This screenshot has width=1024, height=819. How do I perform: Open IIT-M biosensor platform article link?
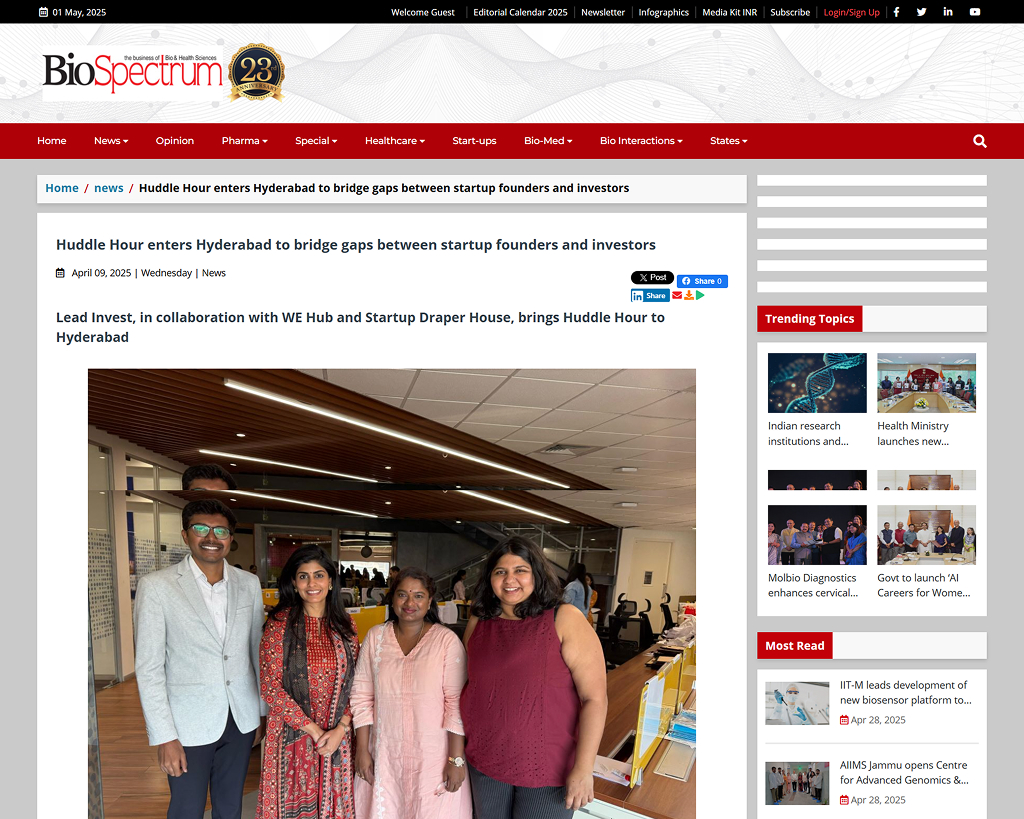pos(906,692)
